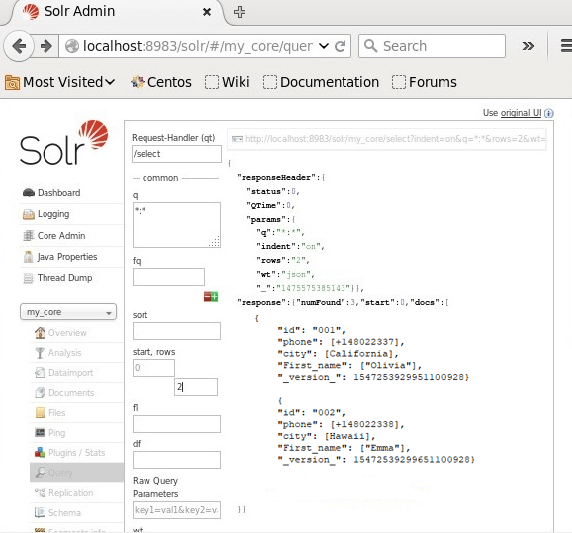572x533 pixels.
Task: Click the sort input field
Action: (x=177, y=331)
